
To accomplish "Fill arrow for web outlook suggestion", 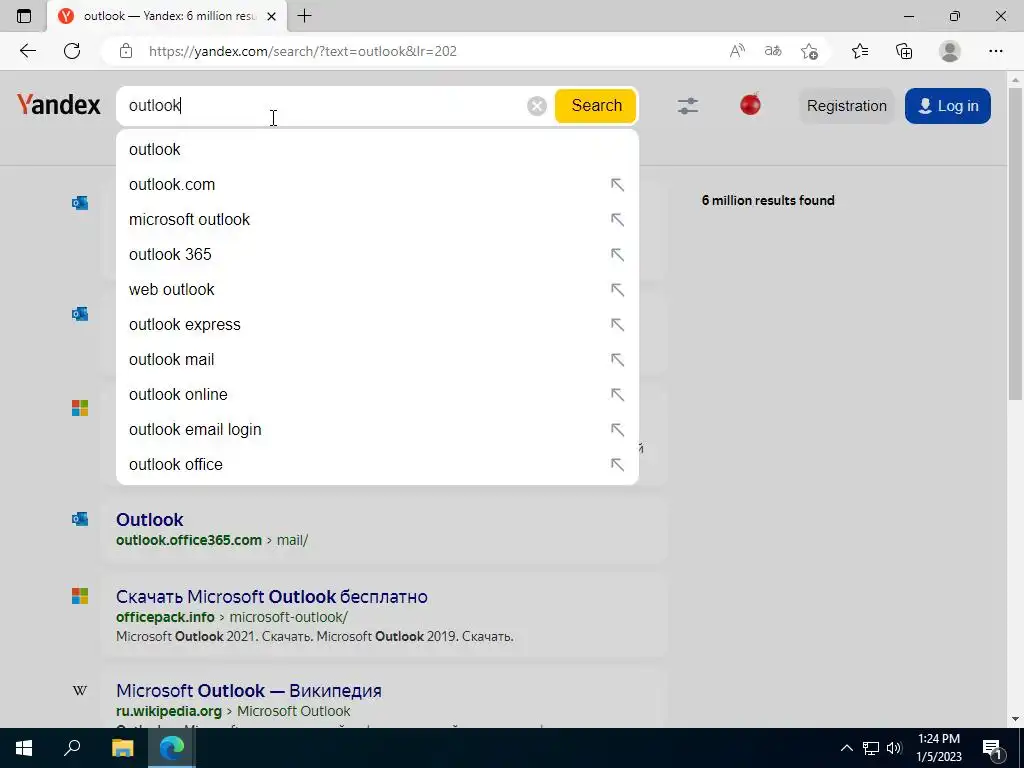I will 617,289.
